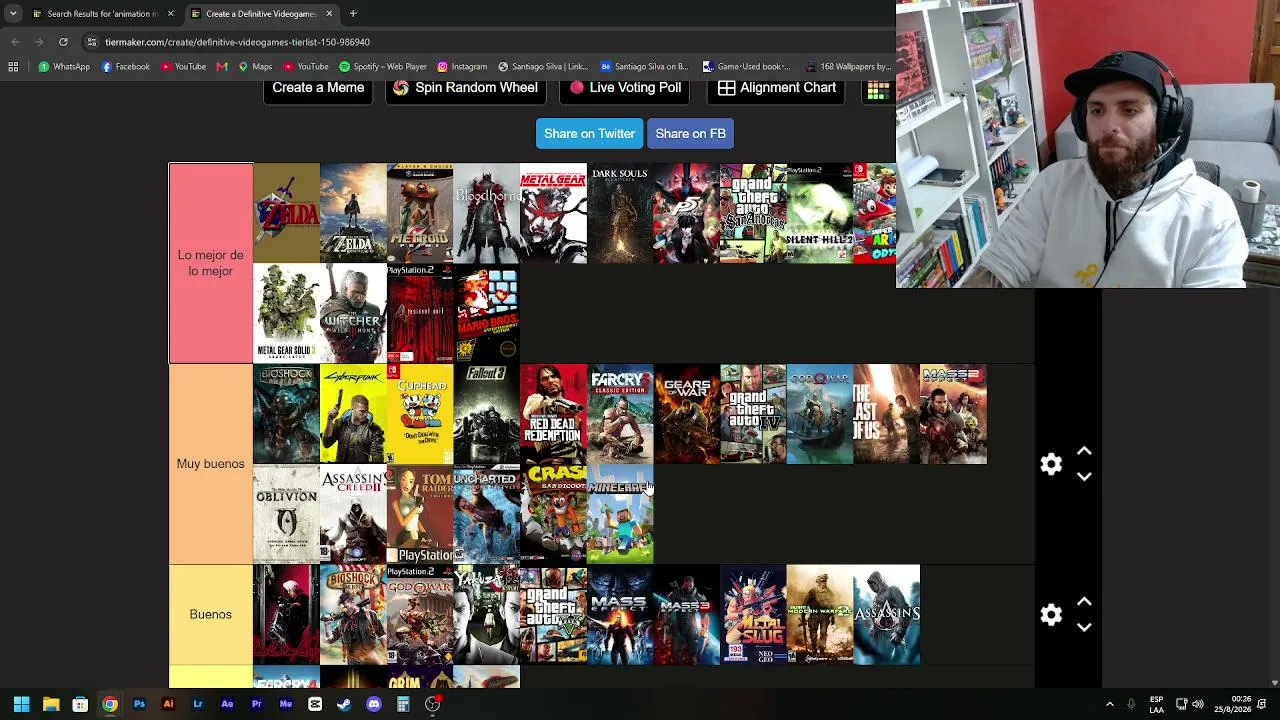Open Calculator from the taskbar
The image size is (1280, 720).
click(403, 705)
